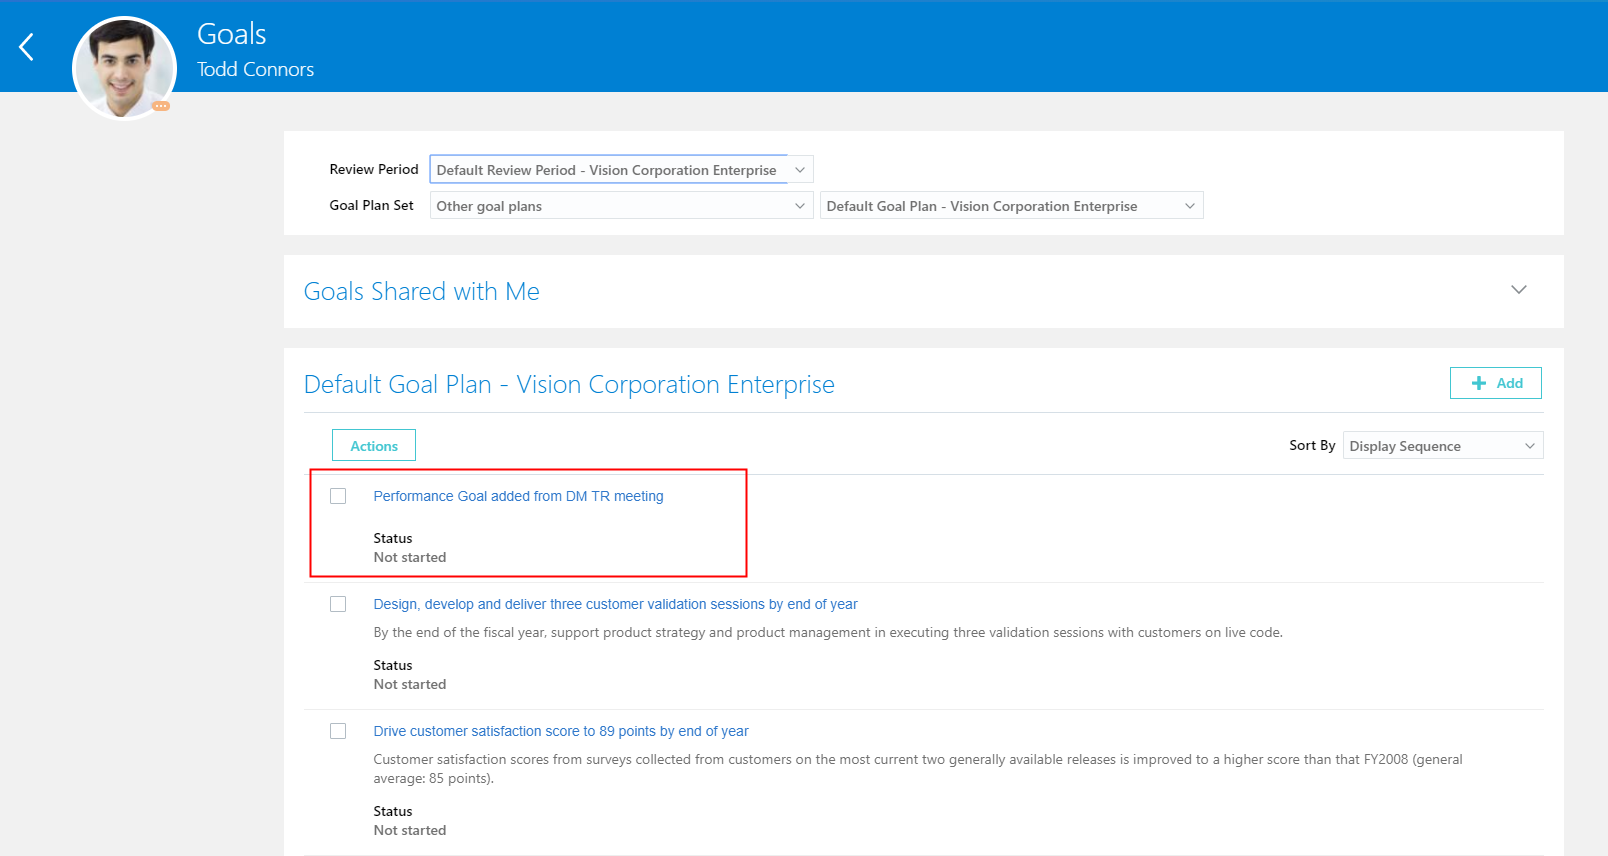Open Performance Goal added from DM TR meeting
Screen dimensions: 1608x856
click(518, 496)
